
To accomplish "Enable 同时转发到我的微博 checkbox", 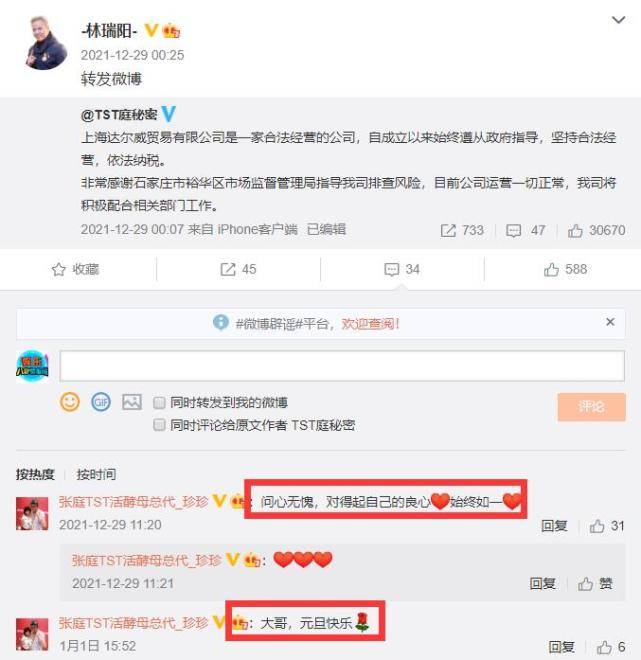I will 159,403.
